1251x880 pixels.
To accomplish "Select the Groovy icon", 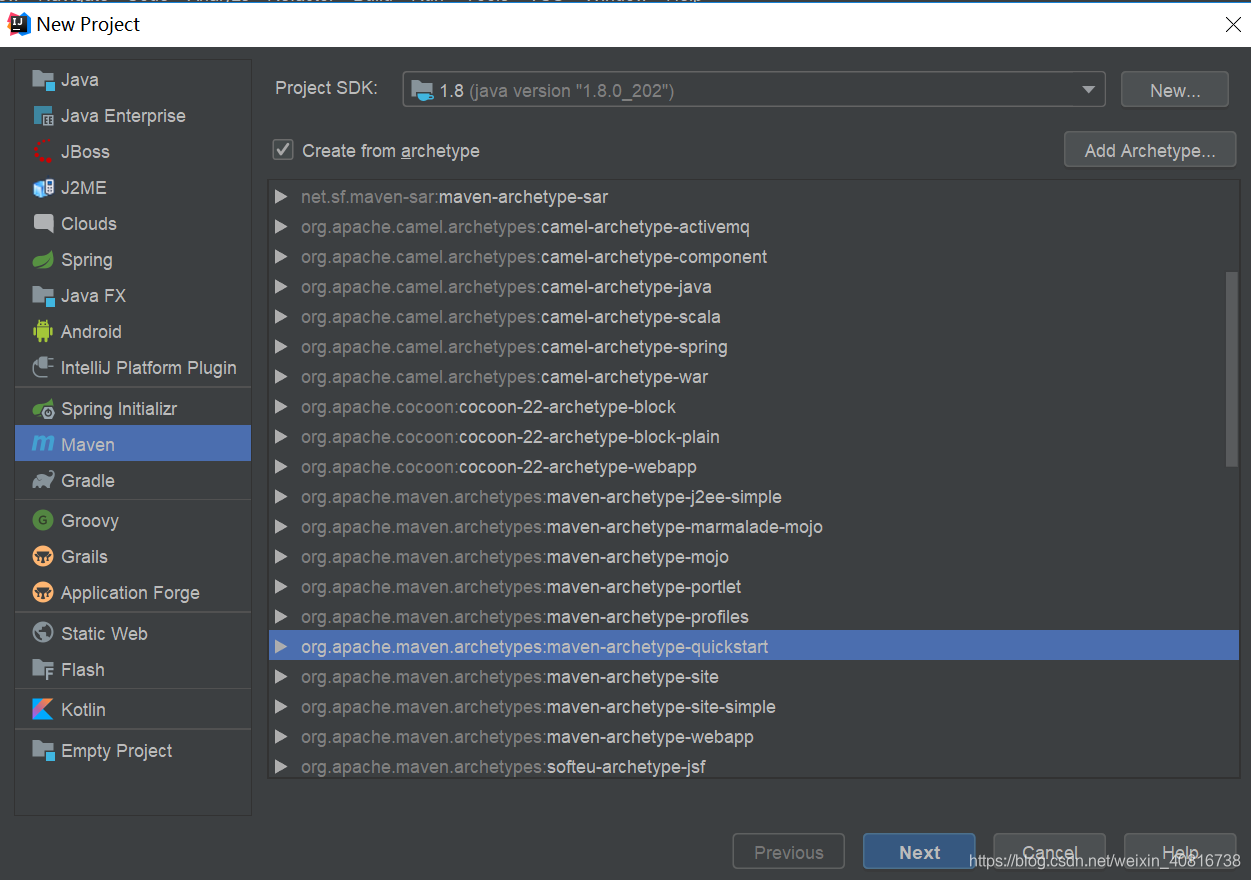I will click(43, 521).
